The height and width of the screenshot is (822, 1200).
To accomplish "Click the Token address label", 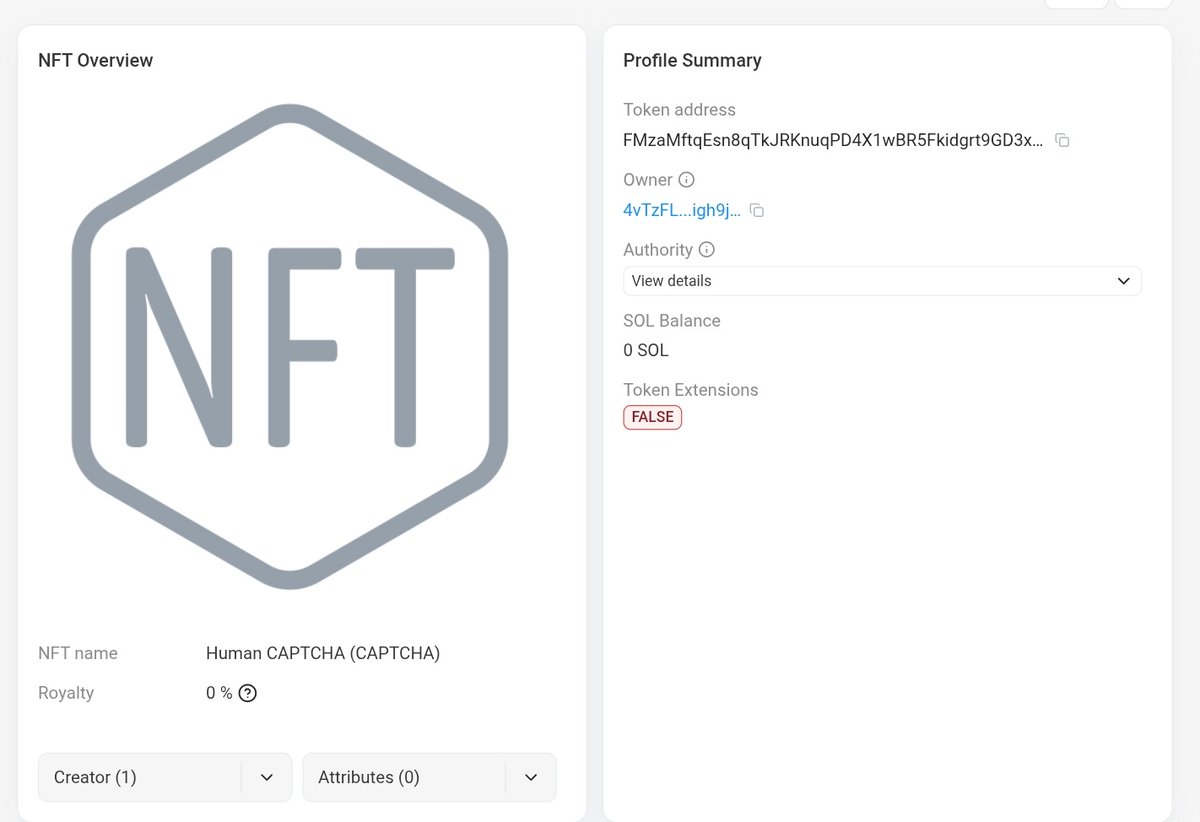I will [679, 110].
